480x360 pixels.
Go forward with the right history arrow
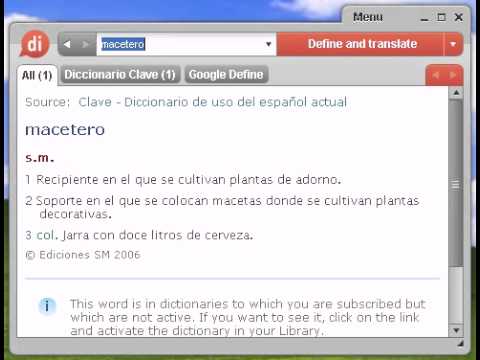pos(85,44)
